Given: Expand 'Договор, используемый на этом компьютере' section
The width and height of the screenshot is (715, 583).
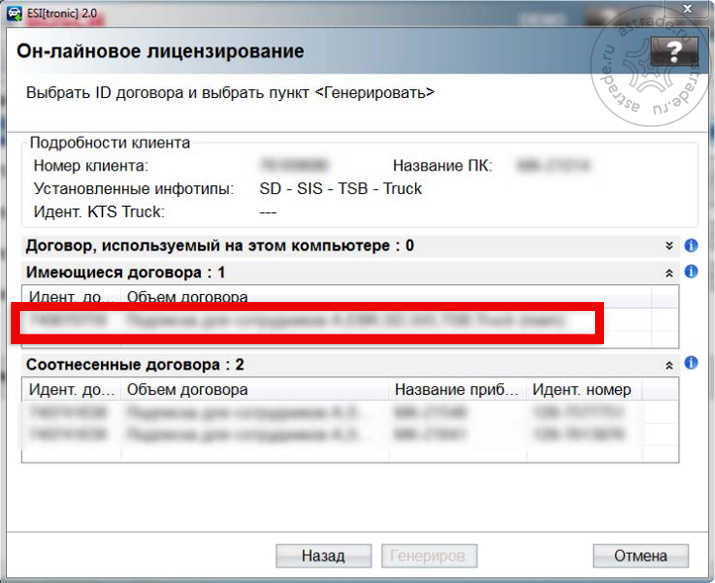Looking at the screenshot, I should 669,246.
